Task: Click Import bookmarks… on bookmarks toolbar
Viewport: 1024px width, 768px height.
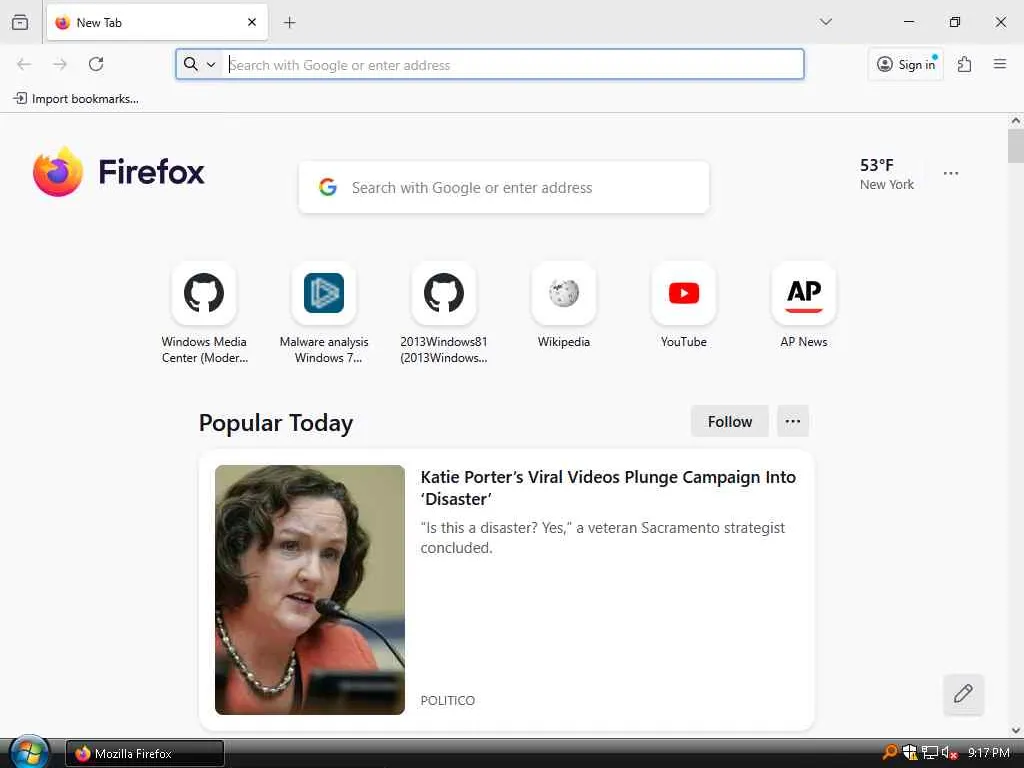Action: (76, 99)
